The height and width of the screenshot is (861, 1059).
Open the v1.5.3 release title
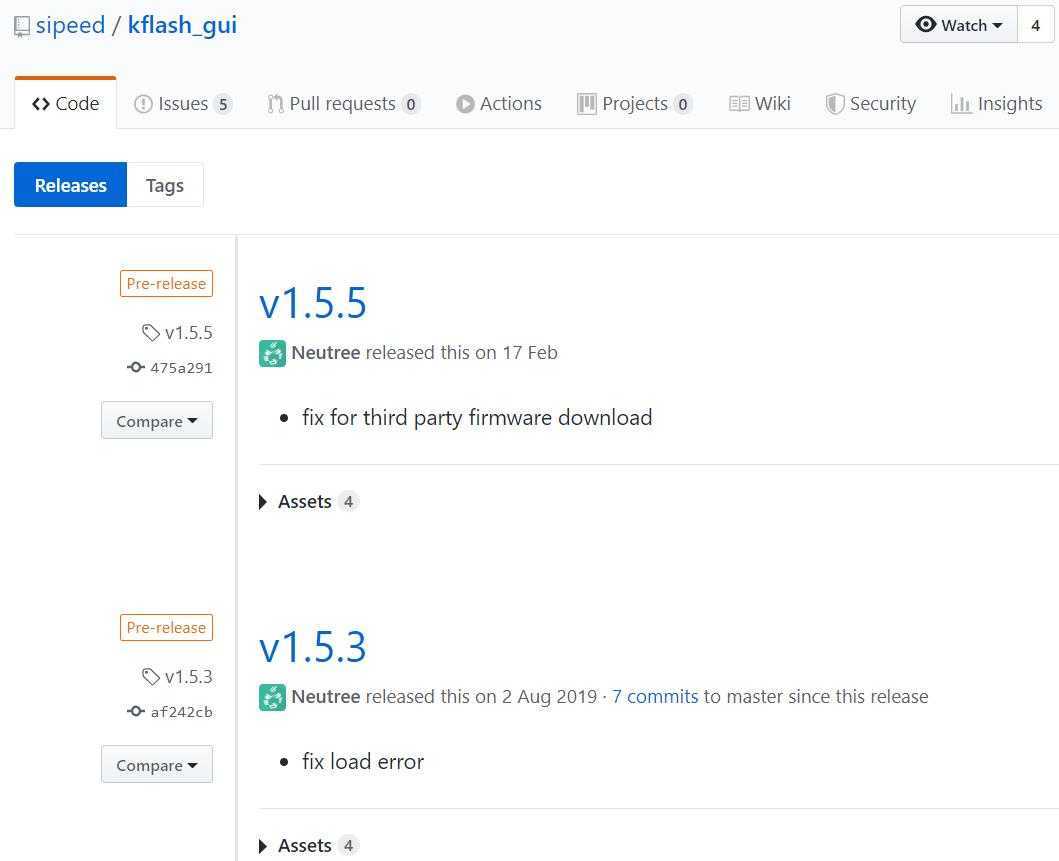click(x=313, y=646)
